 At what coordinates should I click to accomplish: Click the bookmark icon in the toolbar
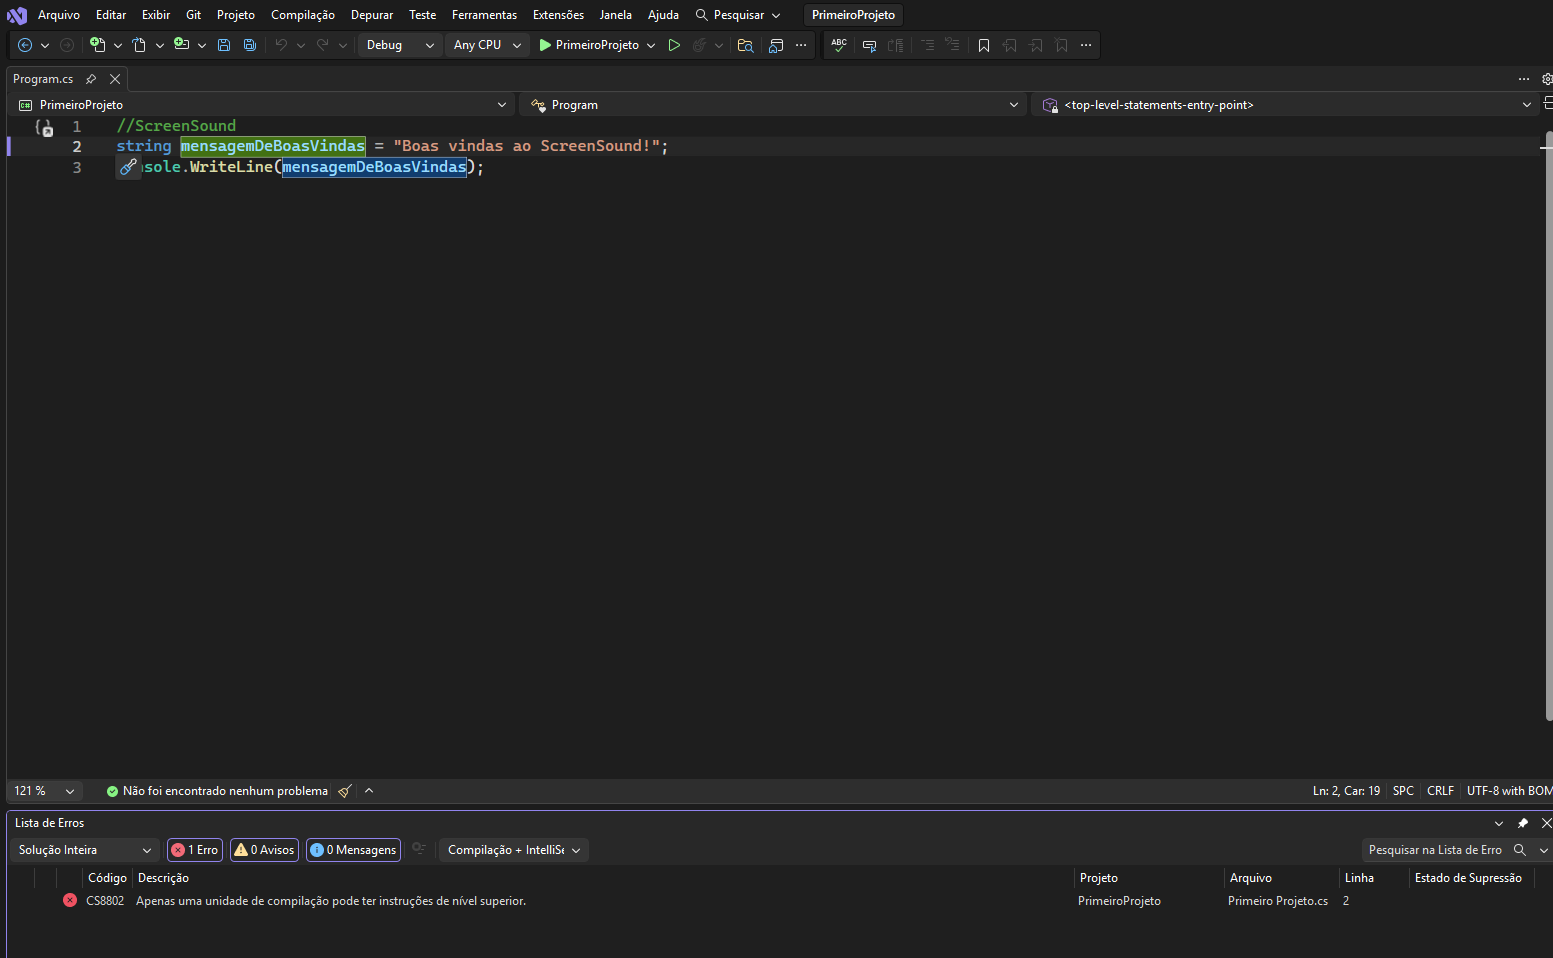tap(984, 45)
